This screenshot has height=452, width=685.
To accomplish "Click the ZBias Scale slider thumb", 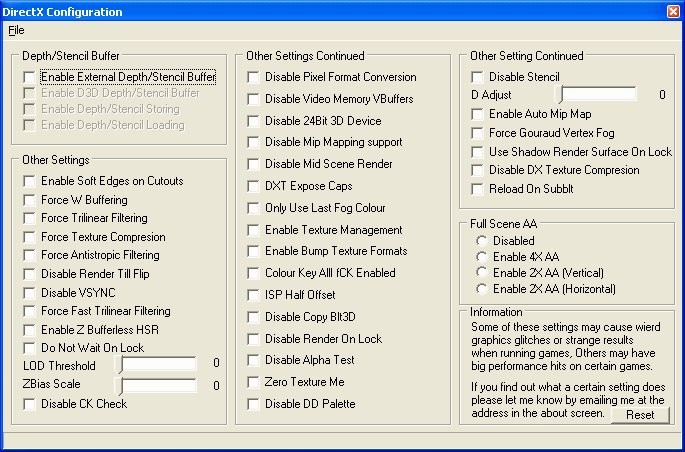I will (x=121, y=386).
